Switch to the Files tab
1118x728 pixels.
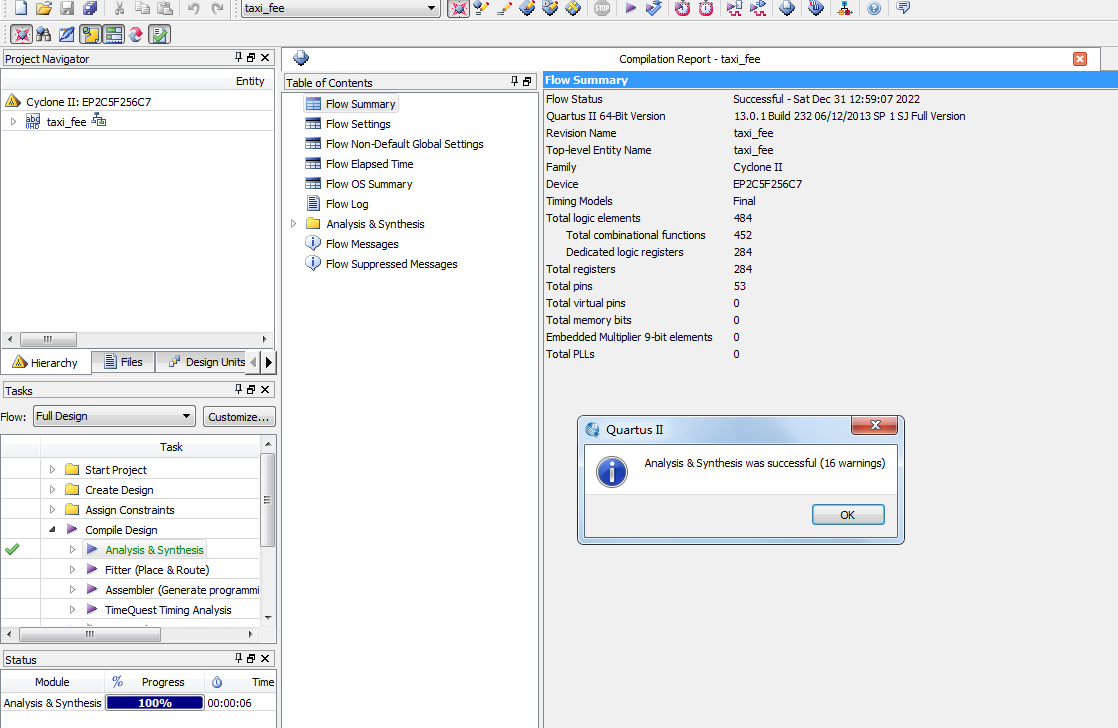(x=122, y=362)
